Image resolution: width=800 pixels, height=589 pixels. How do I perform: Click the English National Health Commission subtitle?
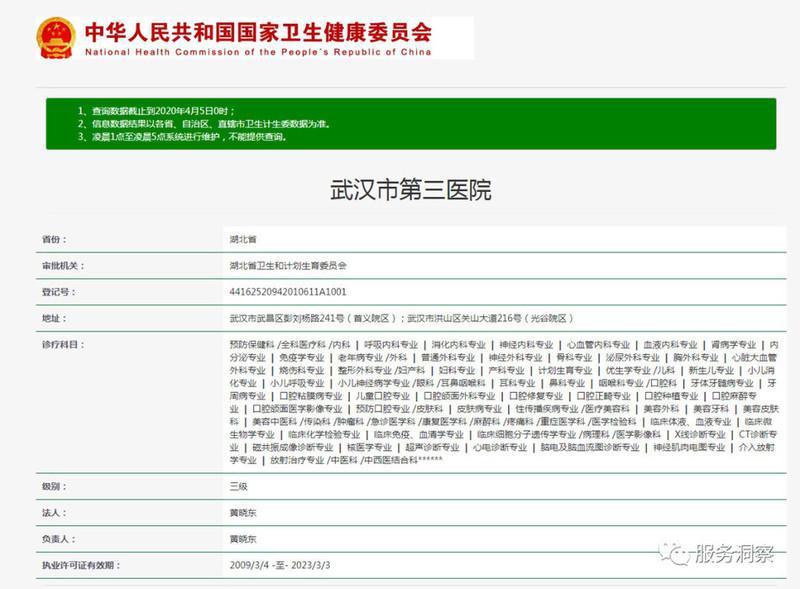coord(258,51)
